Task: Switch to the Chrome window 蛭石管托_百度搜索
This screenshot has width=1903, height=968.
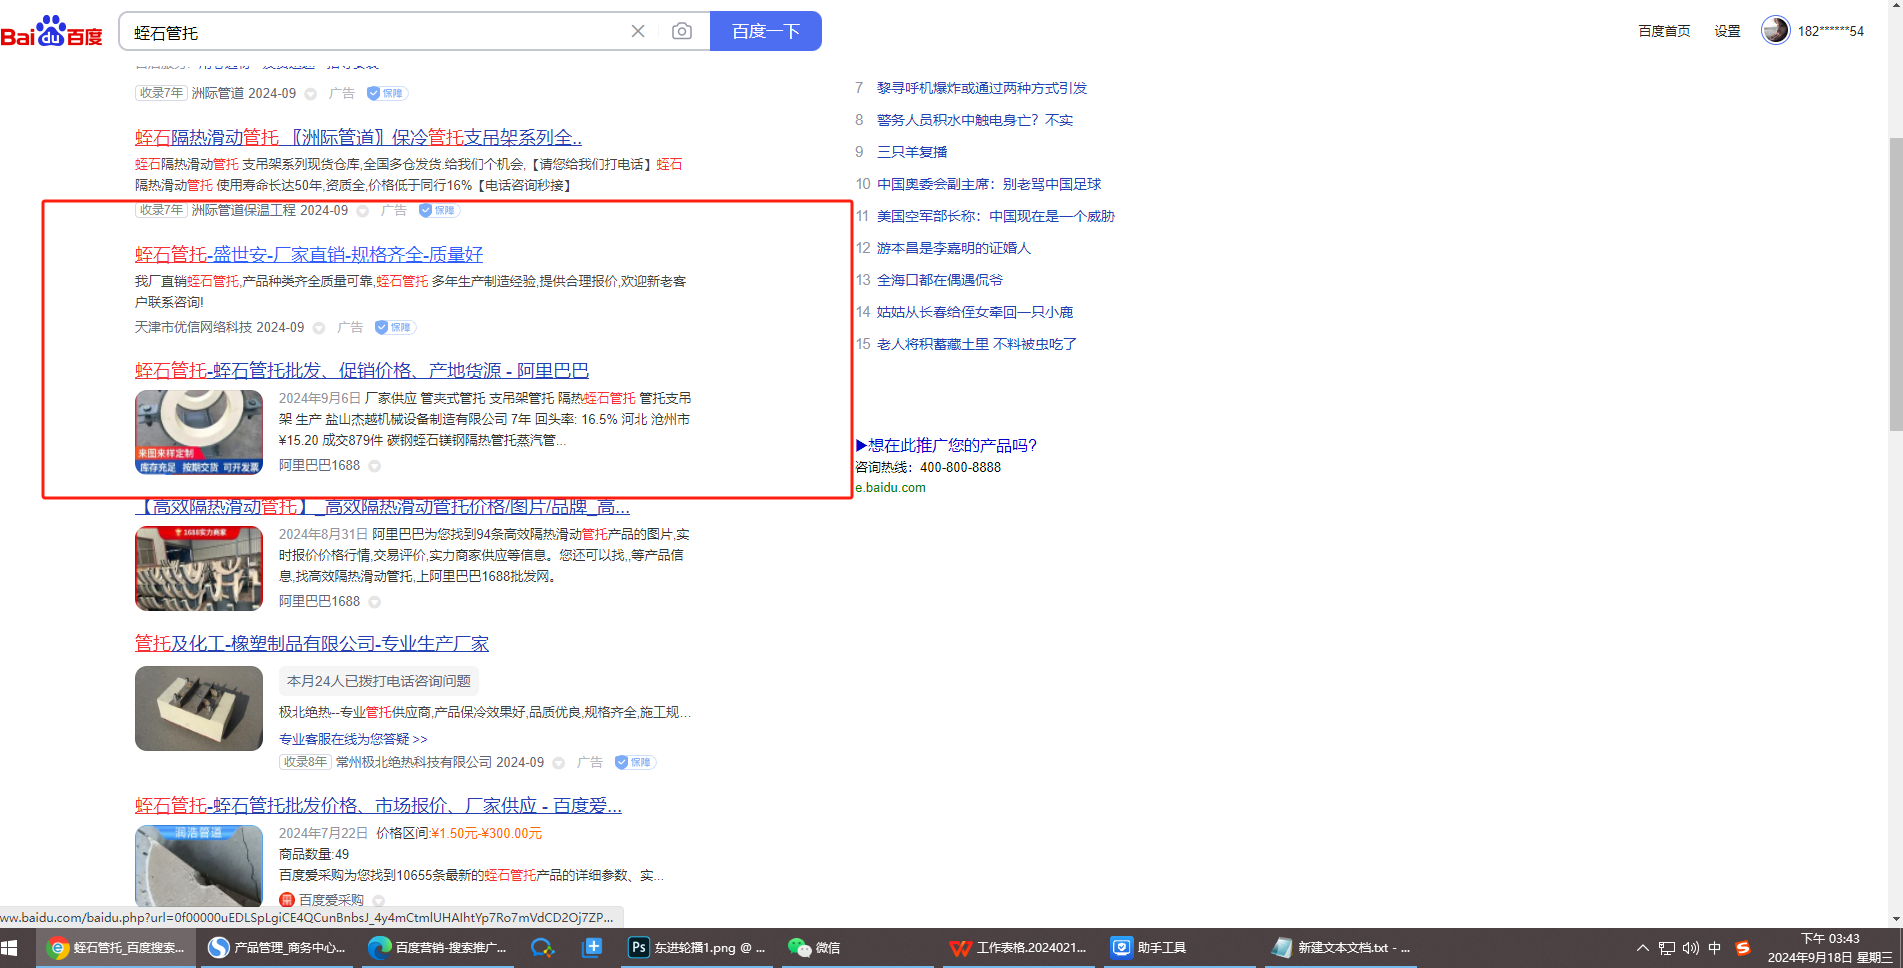Action: pos(115,947)
